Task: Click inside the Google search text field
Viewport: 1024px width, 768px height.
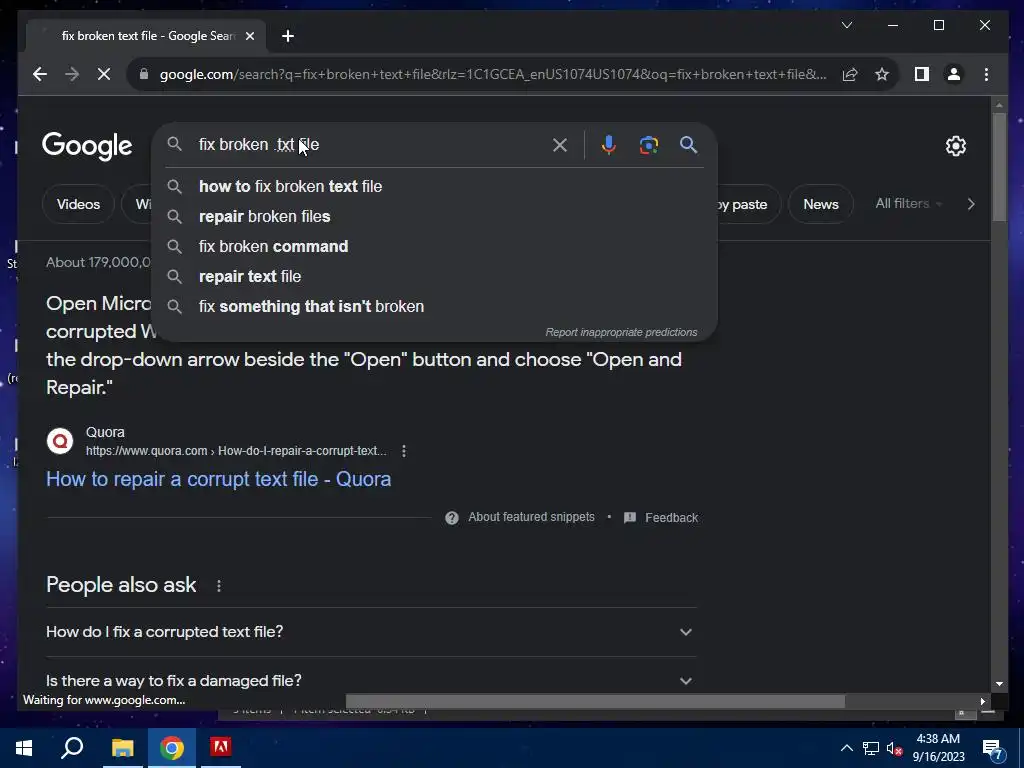Action: 369,144
